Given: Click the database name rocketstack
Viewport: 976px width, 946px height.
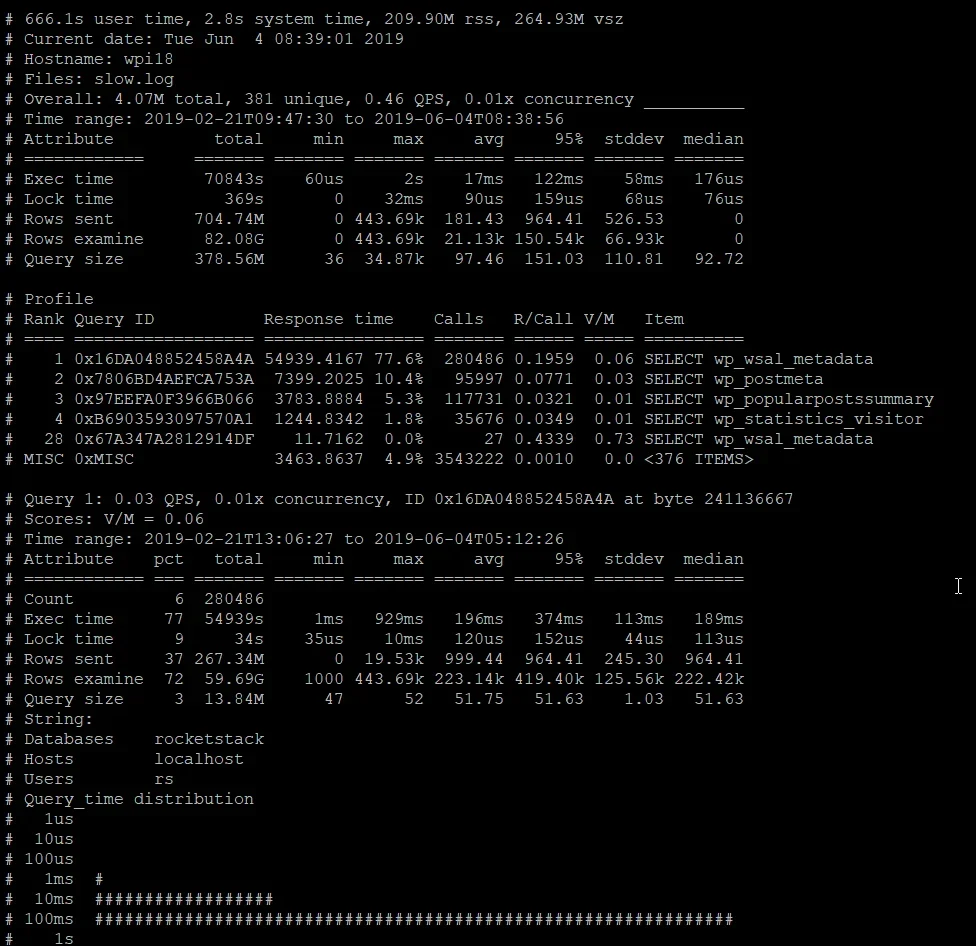Looking at the screenshot, I should [209, 739].
